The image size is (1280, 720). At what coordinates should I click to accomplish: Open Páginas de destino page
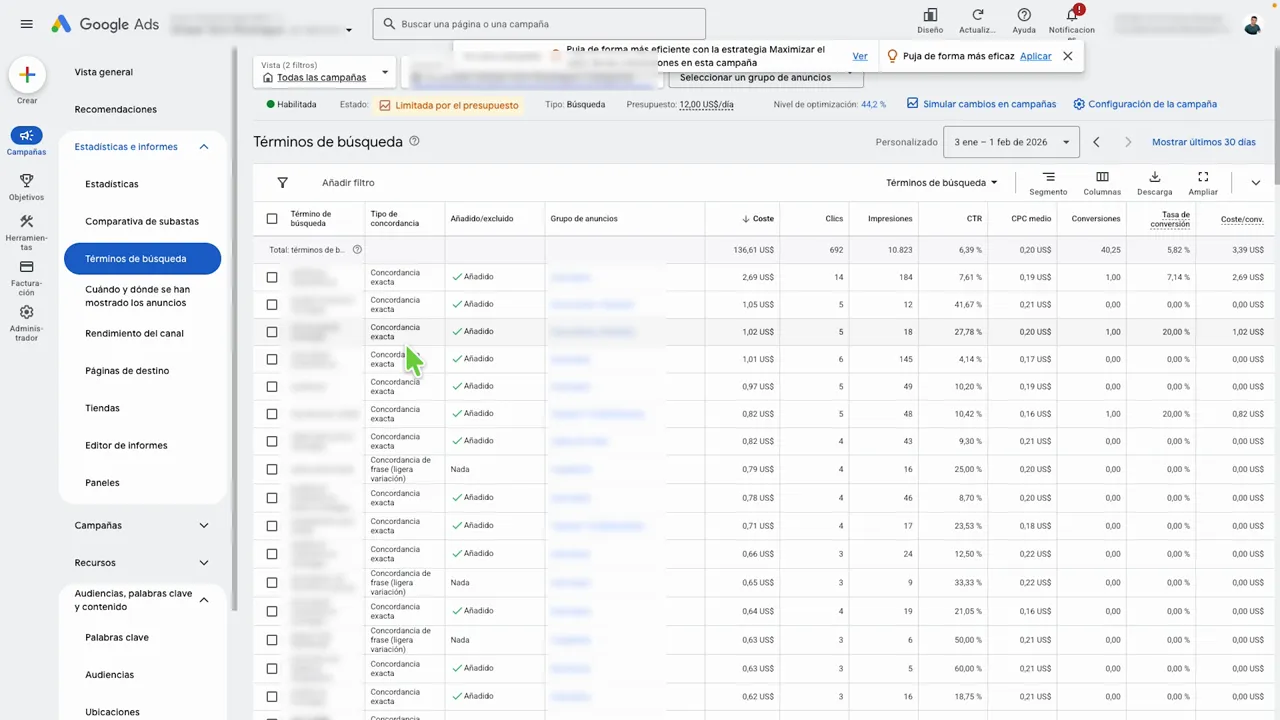pos(127,371)
